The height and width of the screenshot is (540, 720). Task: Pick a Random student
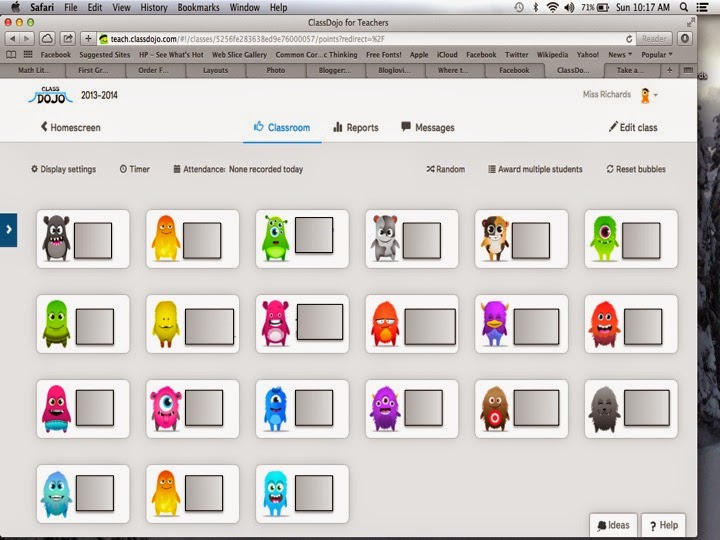(445, 169)
